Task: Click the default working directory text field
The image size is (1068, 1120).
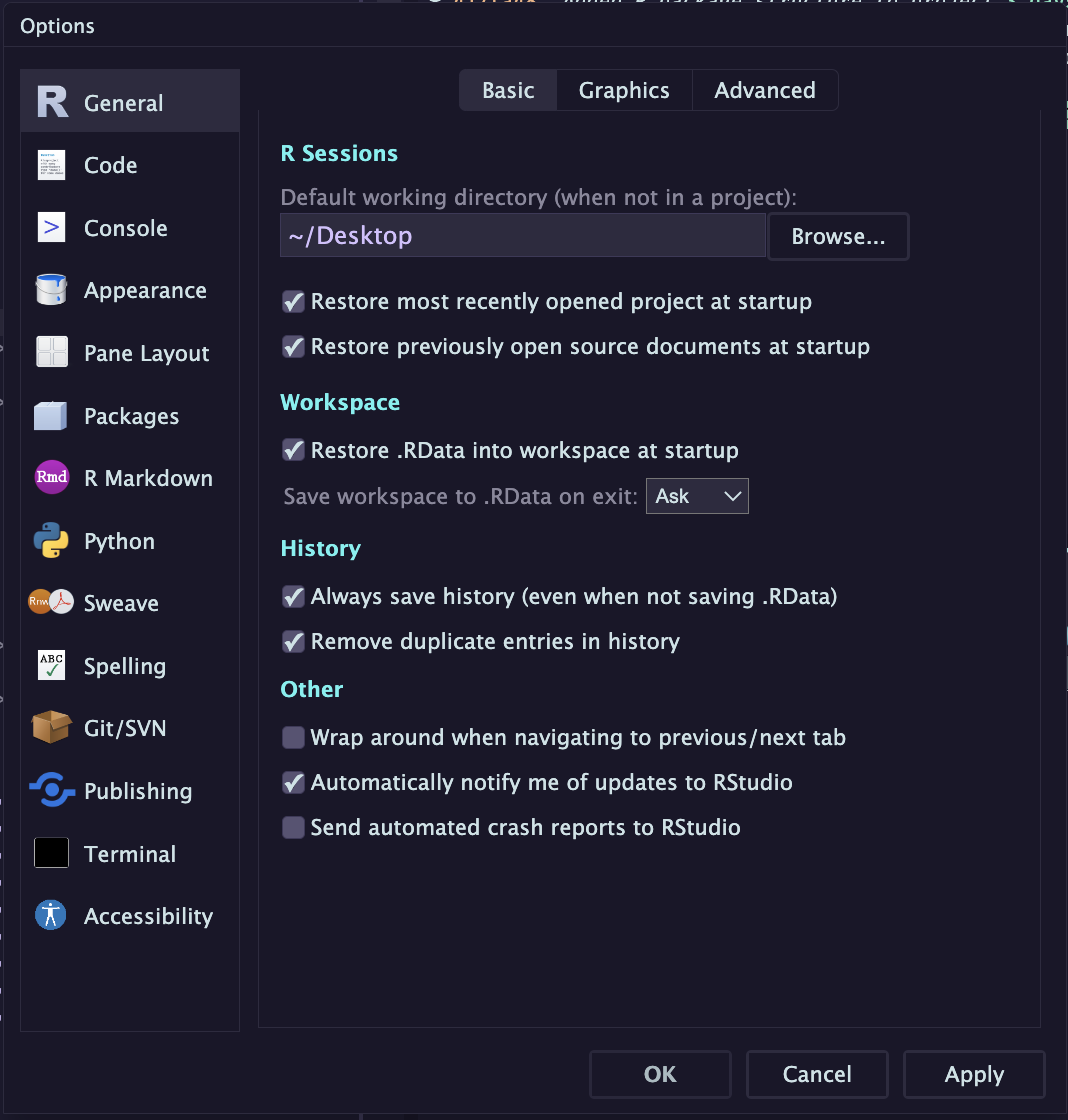Action: tap(523, 235)
